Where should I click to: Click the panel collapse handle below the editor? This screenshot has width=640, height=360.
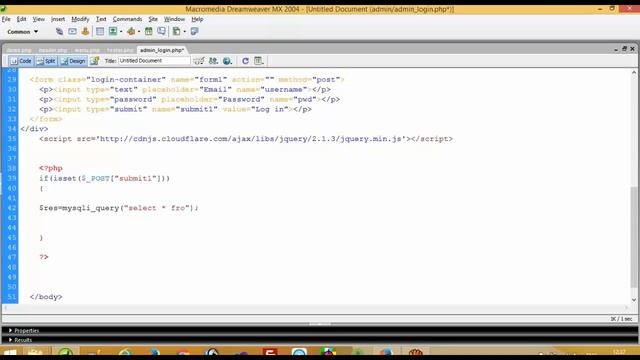(320, 324)
